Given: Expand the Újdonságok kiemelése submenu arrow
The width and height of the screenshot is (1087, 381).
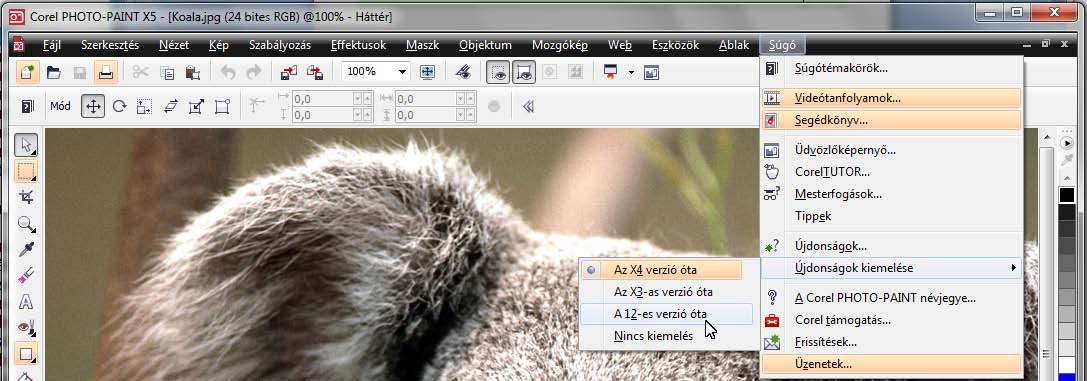Looking at the screenshot, I should click(1014, 267).
